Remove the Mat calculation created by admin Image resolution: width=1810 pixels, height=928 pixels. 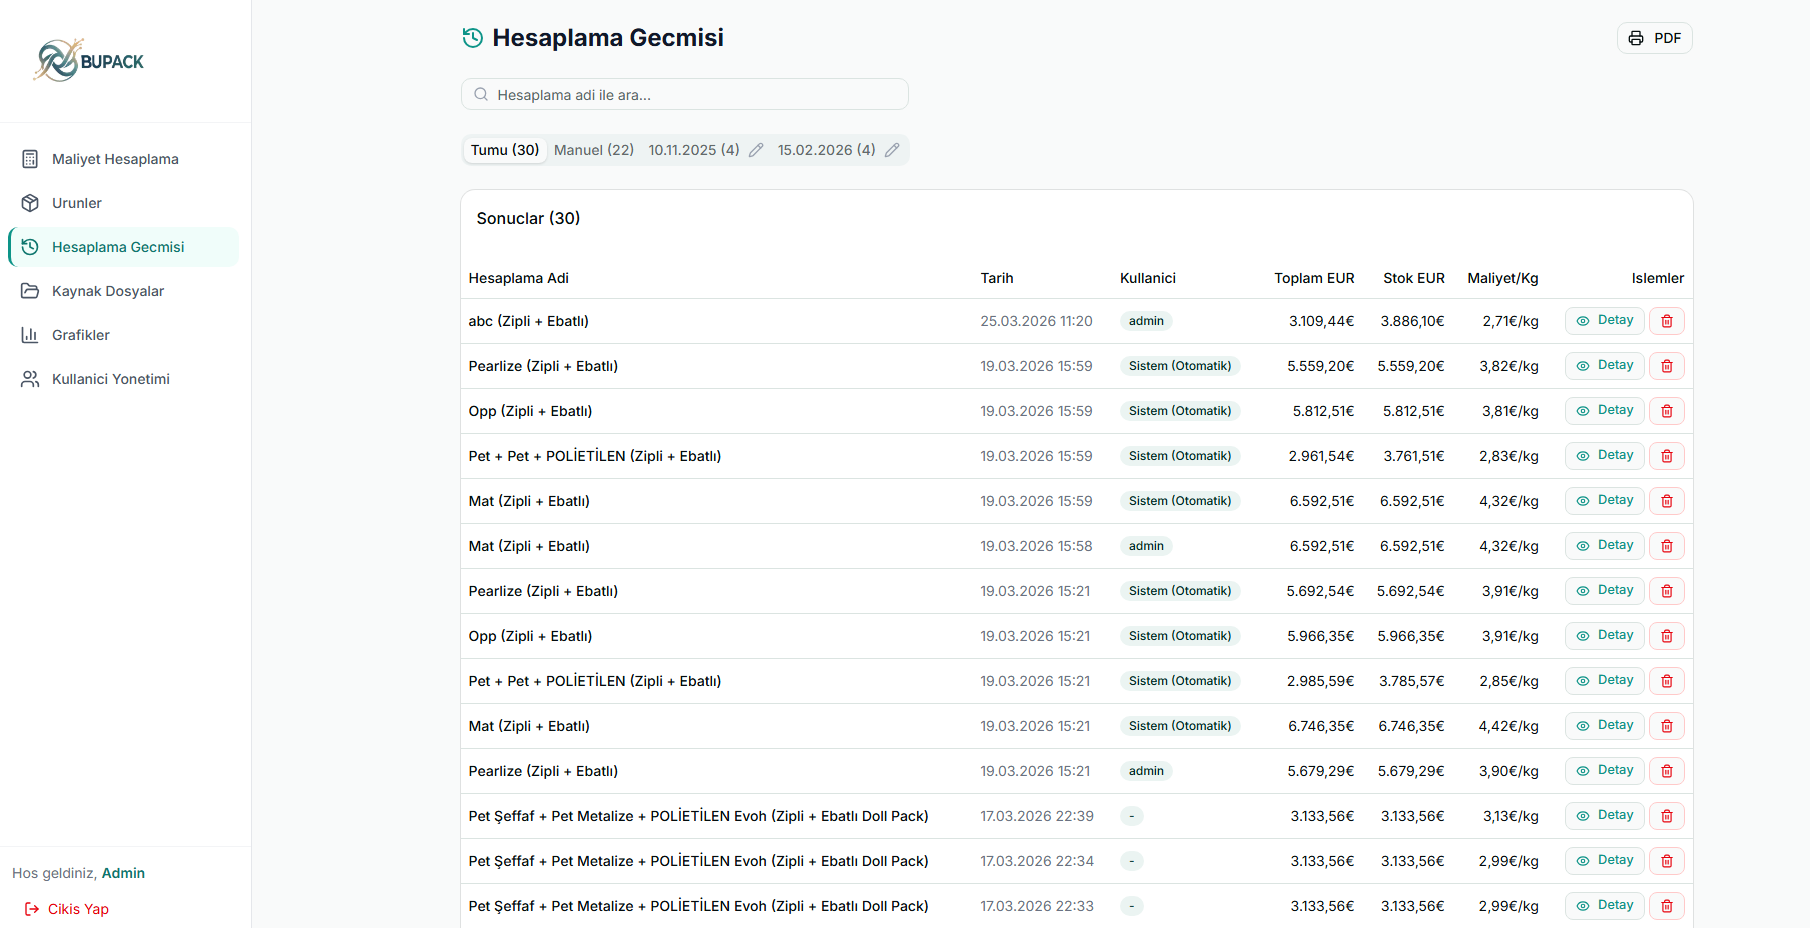[x=1666, y=546]
